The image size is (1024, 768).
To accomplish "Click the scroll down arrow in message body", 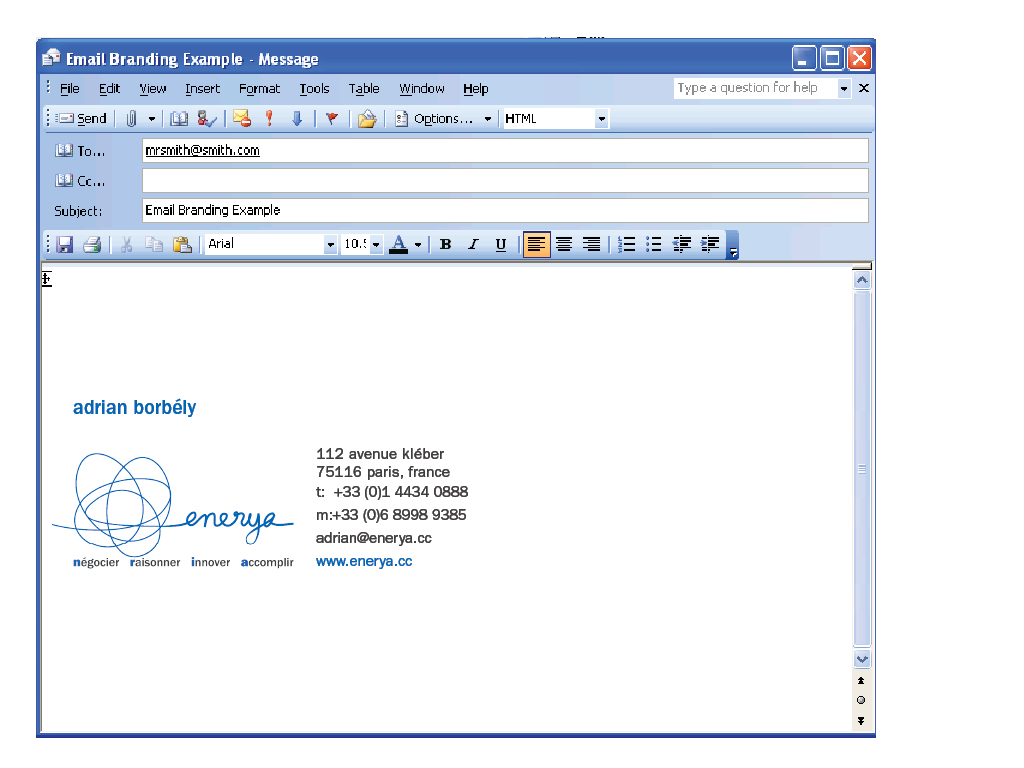I will (862, 659).
